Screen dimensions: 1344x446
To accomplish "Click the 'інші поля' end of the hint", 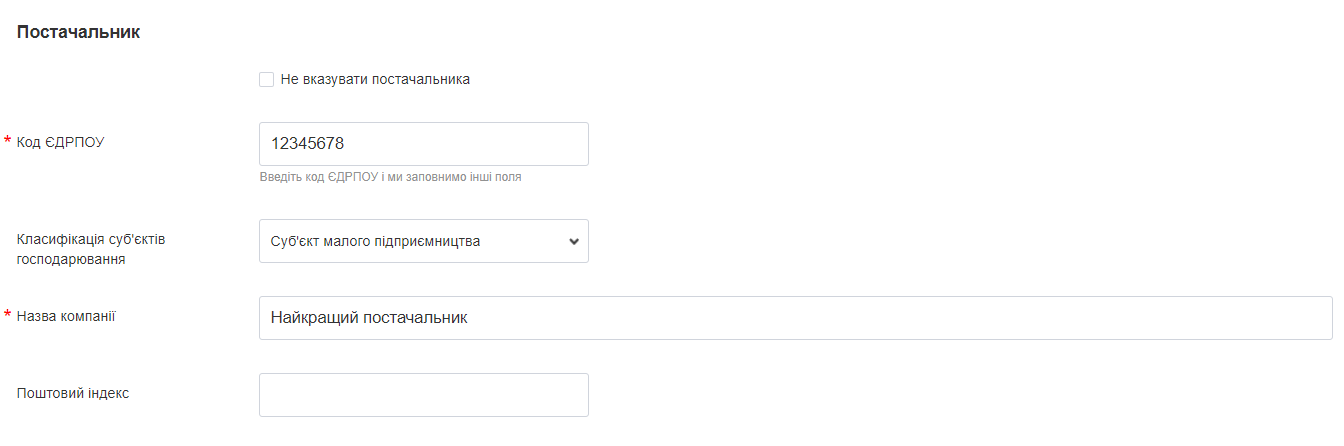I will 497,177.
